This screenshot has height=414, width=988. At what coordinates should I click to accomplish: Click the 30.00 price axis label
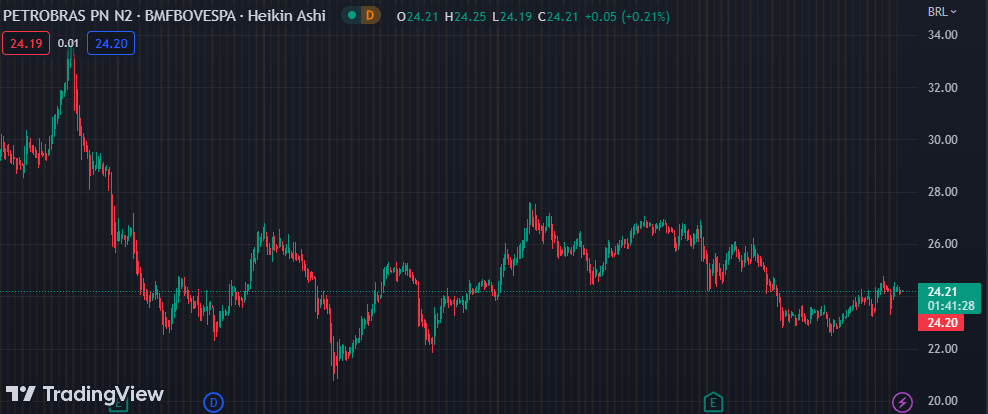(x=943, y=139)
